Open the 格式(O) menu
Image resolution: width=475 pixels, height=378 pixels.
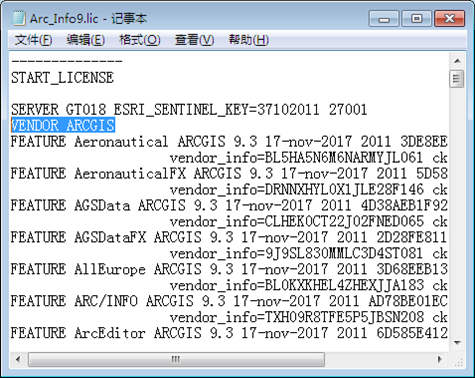[x=140, y=40]
